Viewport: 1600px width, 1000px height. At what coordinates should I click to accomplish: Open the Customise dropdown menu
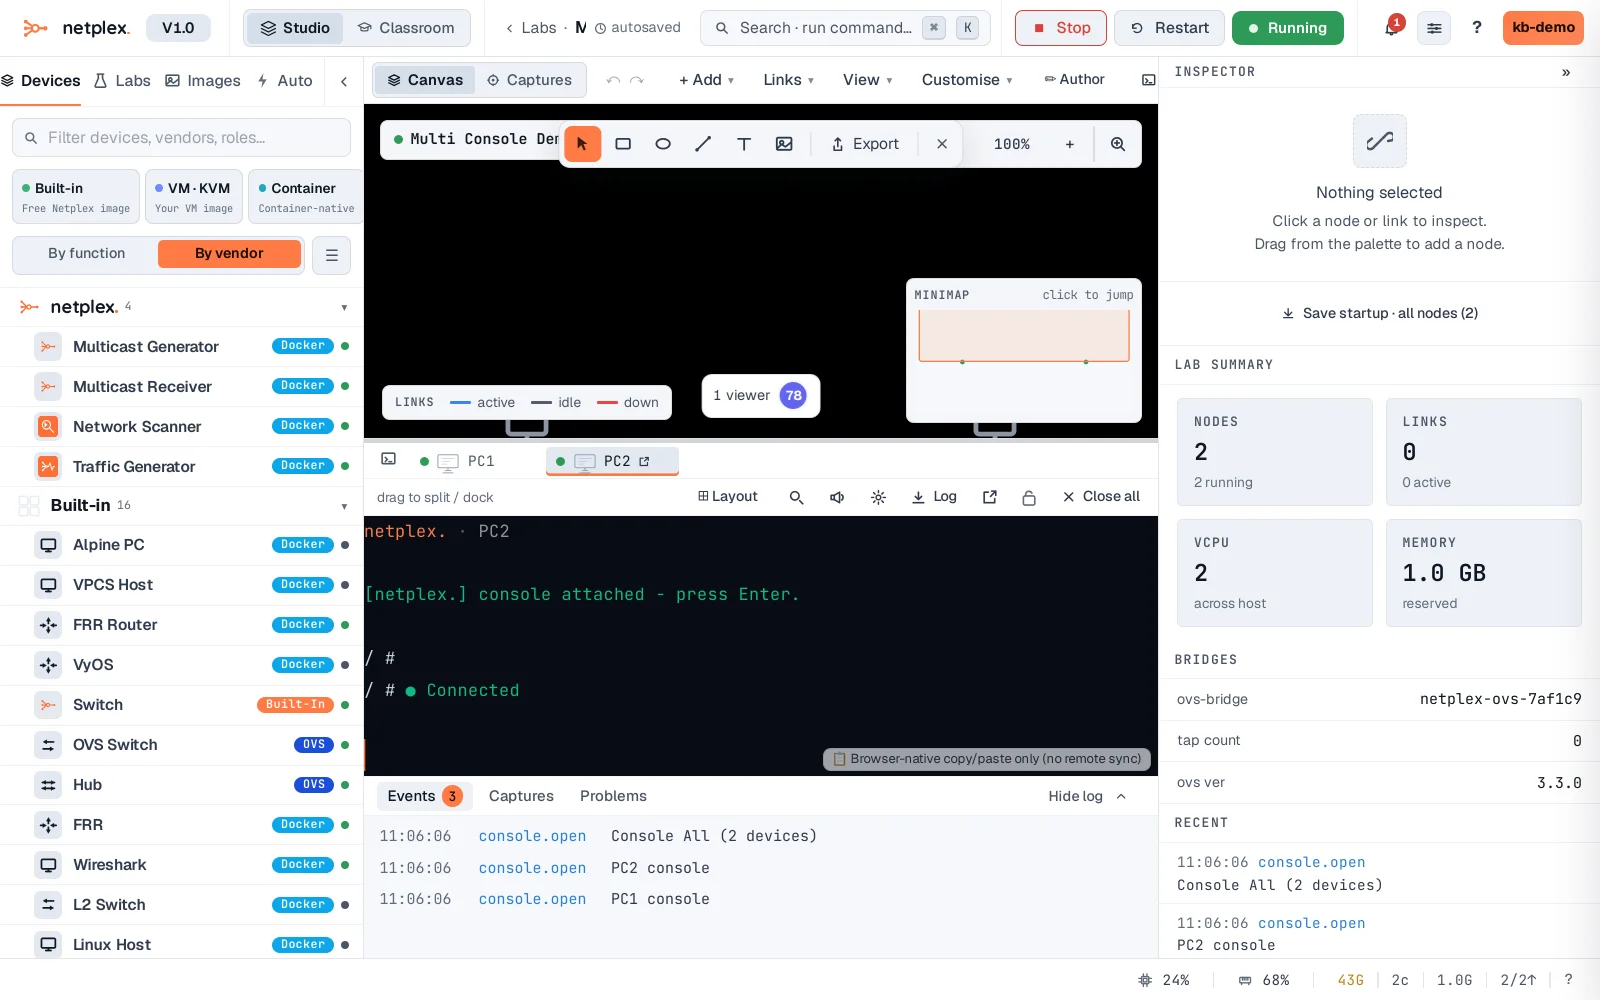(x=967, y=80)
